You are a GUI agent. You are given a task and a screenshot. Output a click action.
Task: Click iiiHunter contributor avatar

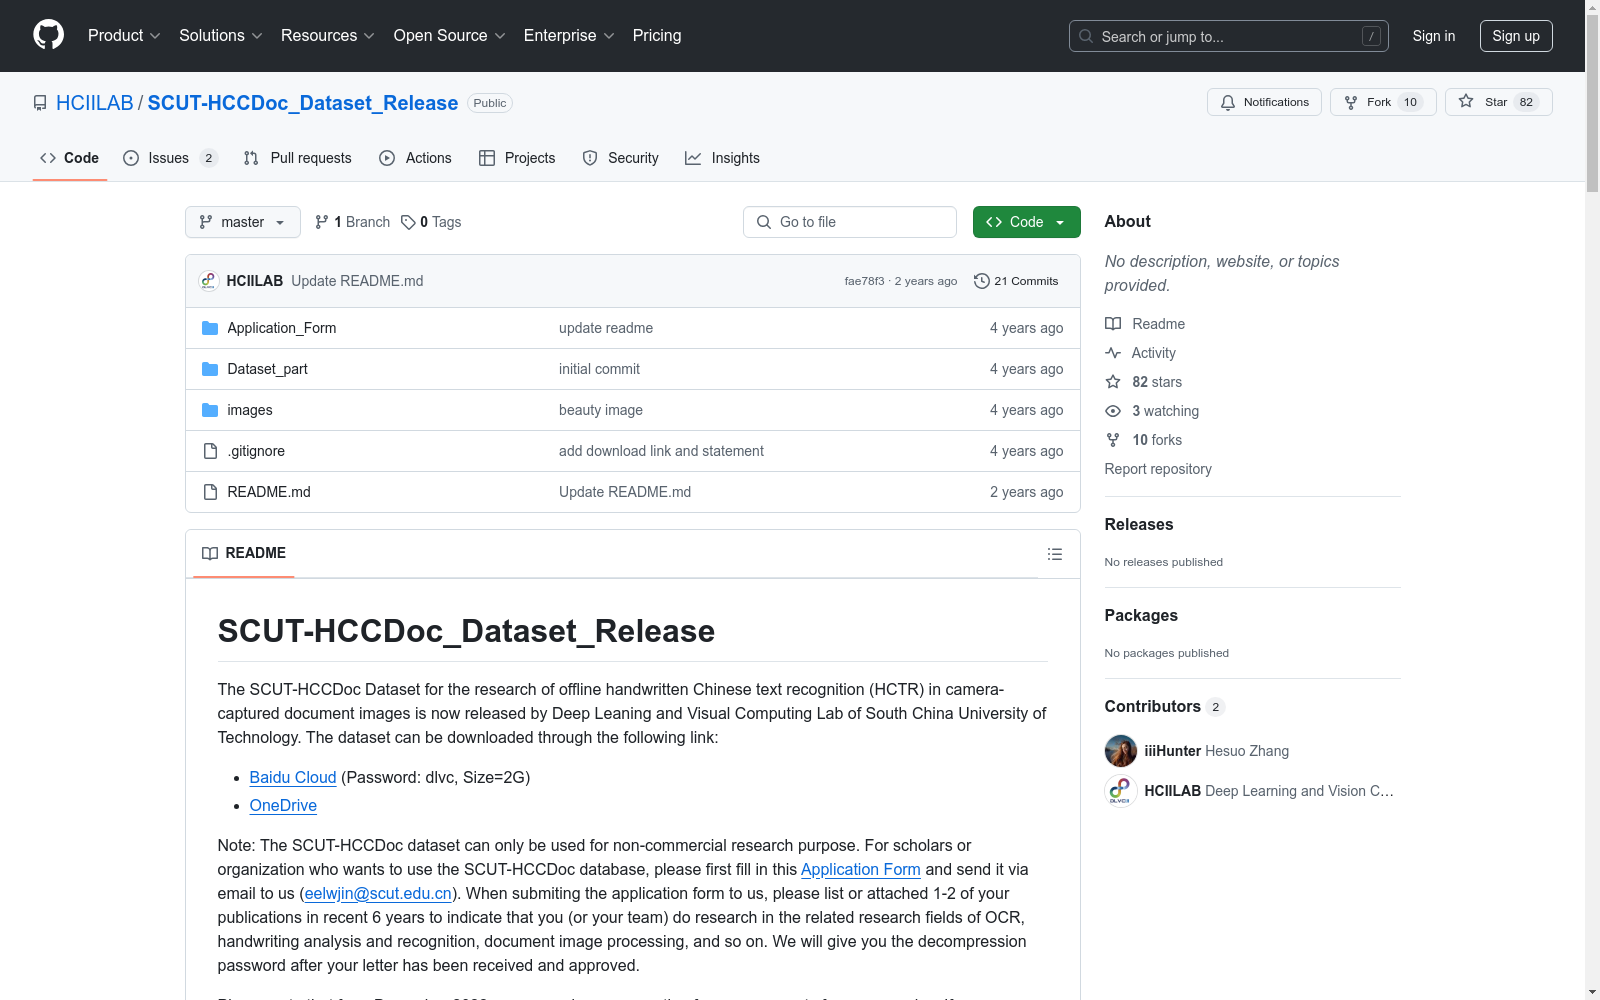(x=1120, y=751)
